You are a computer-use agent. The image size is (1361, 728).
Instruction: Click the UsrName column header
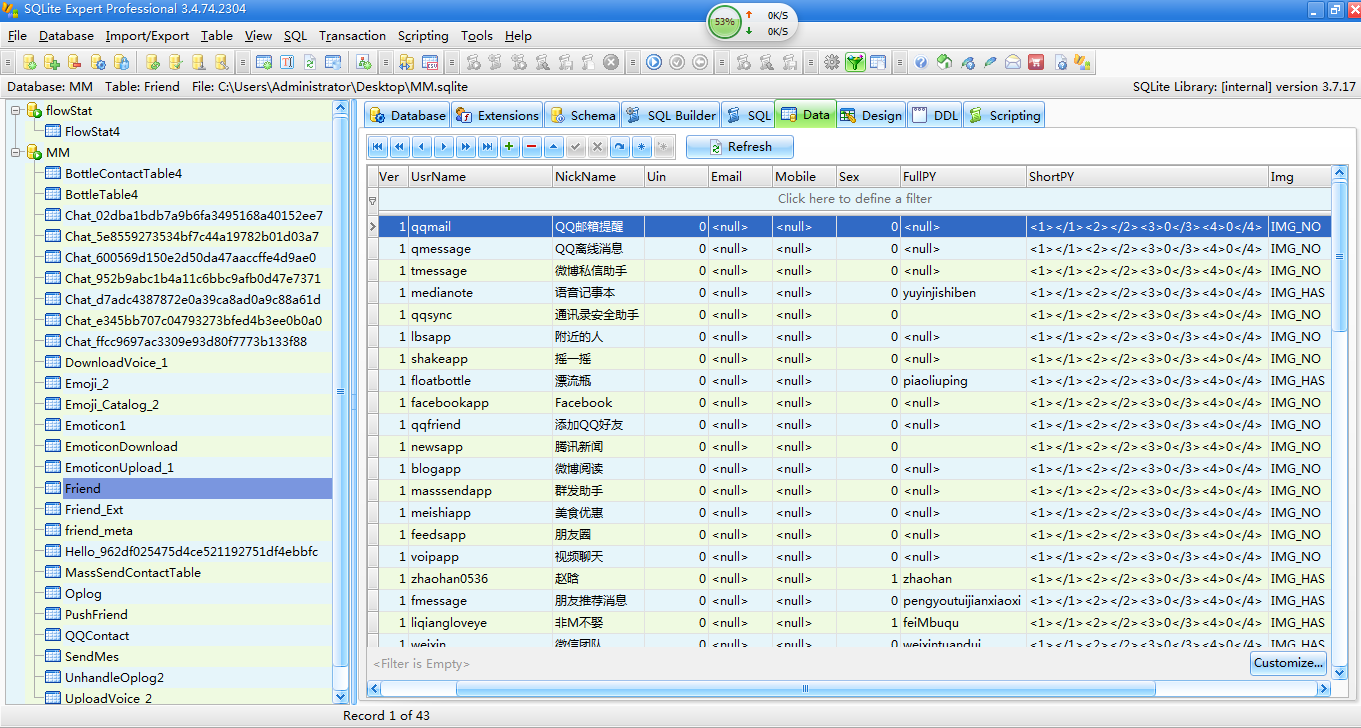[480, 177]
